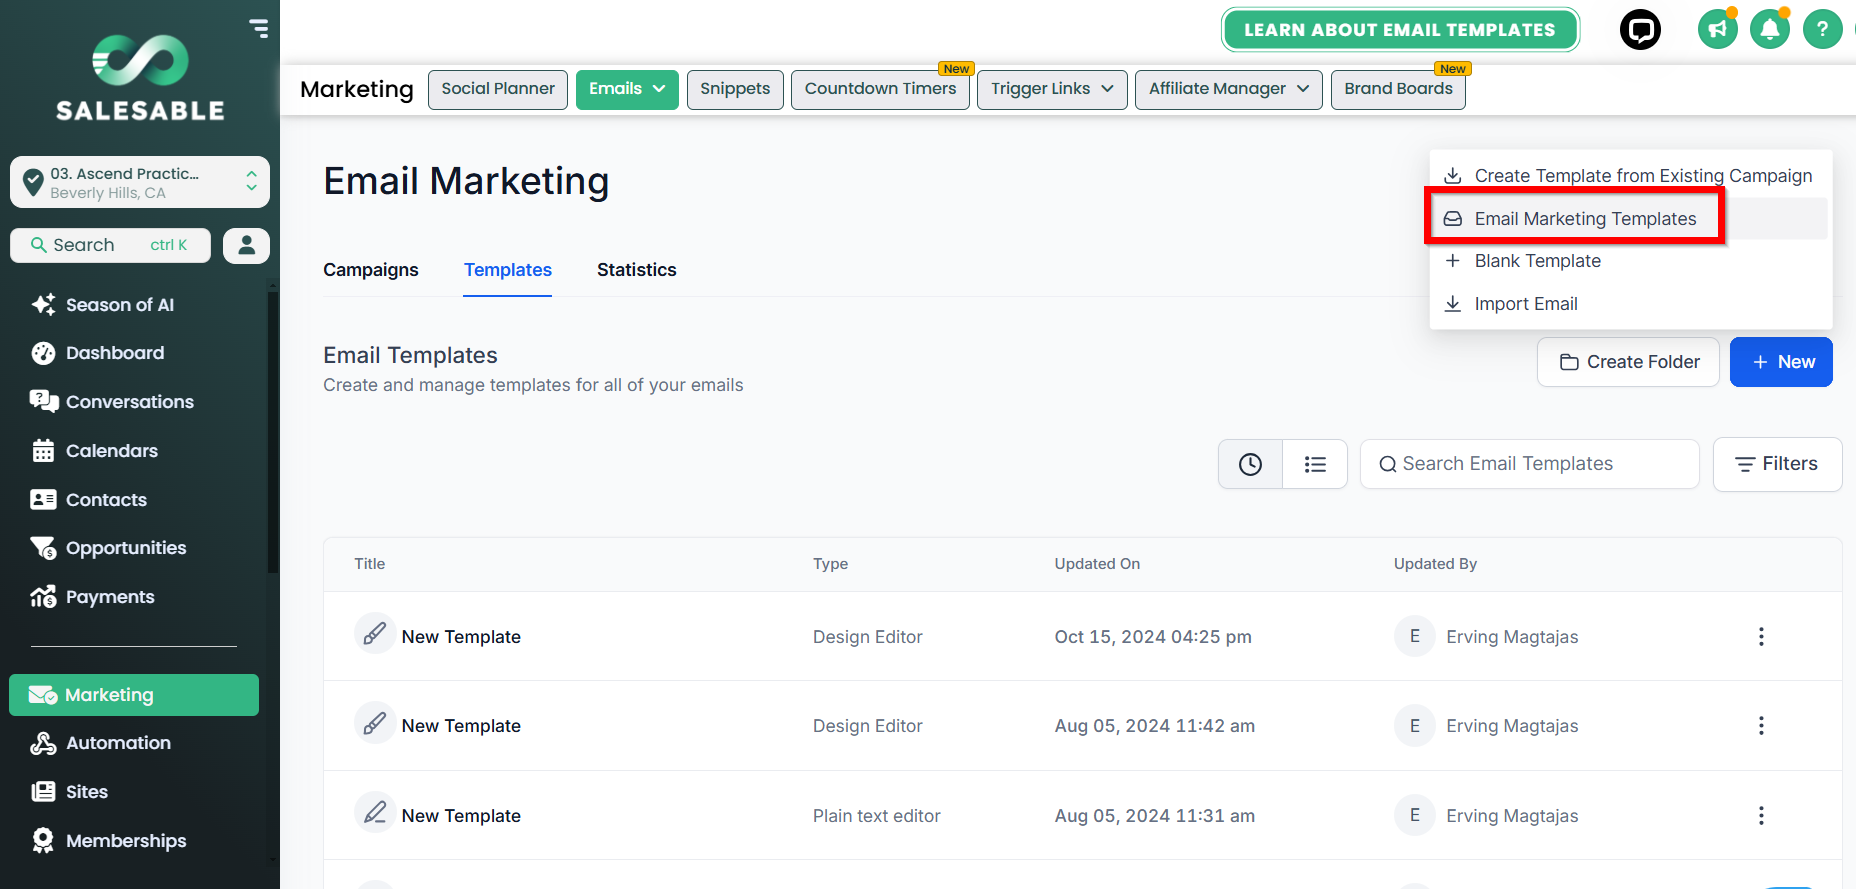
Task: Open Season of AI in sidebar
Action: tap(102, 305)
